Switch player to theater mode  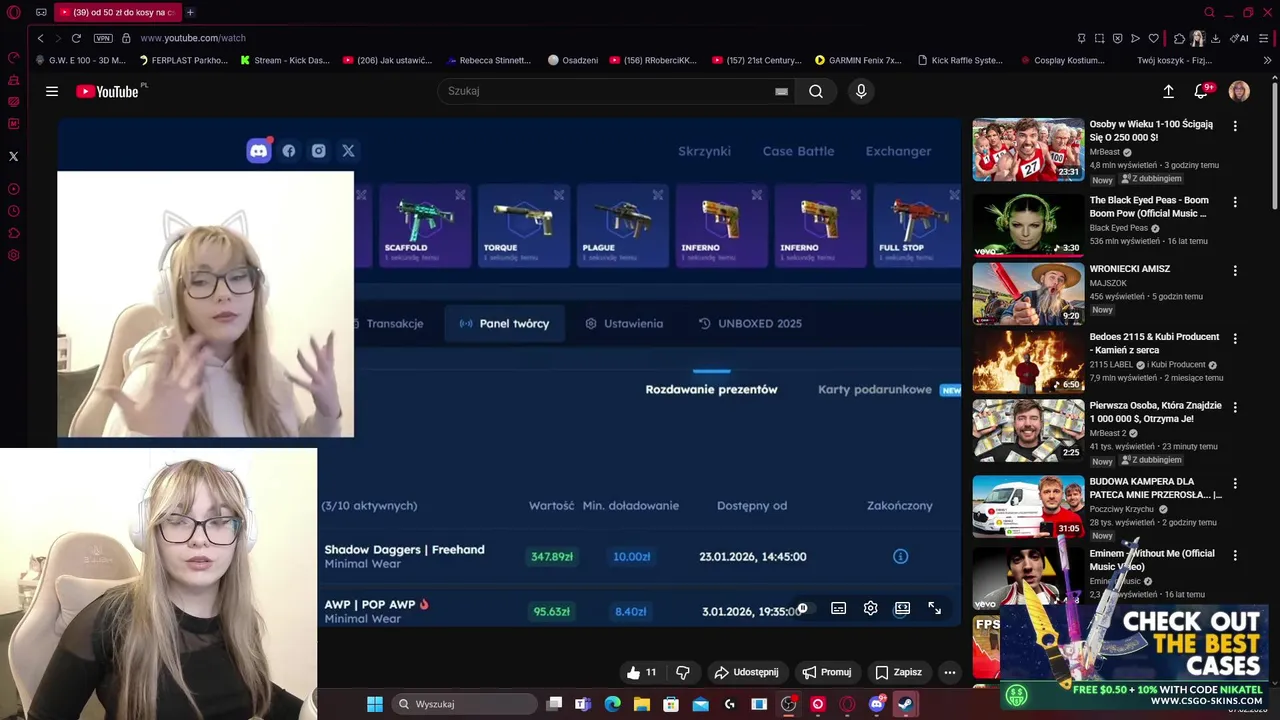902,608
